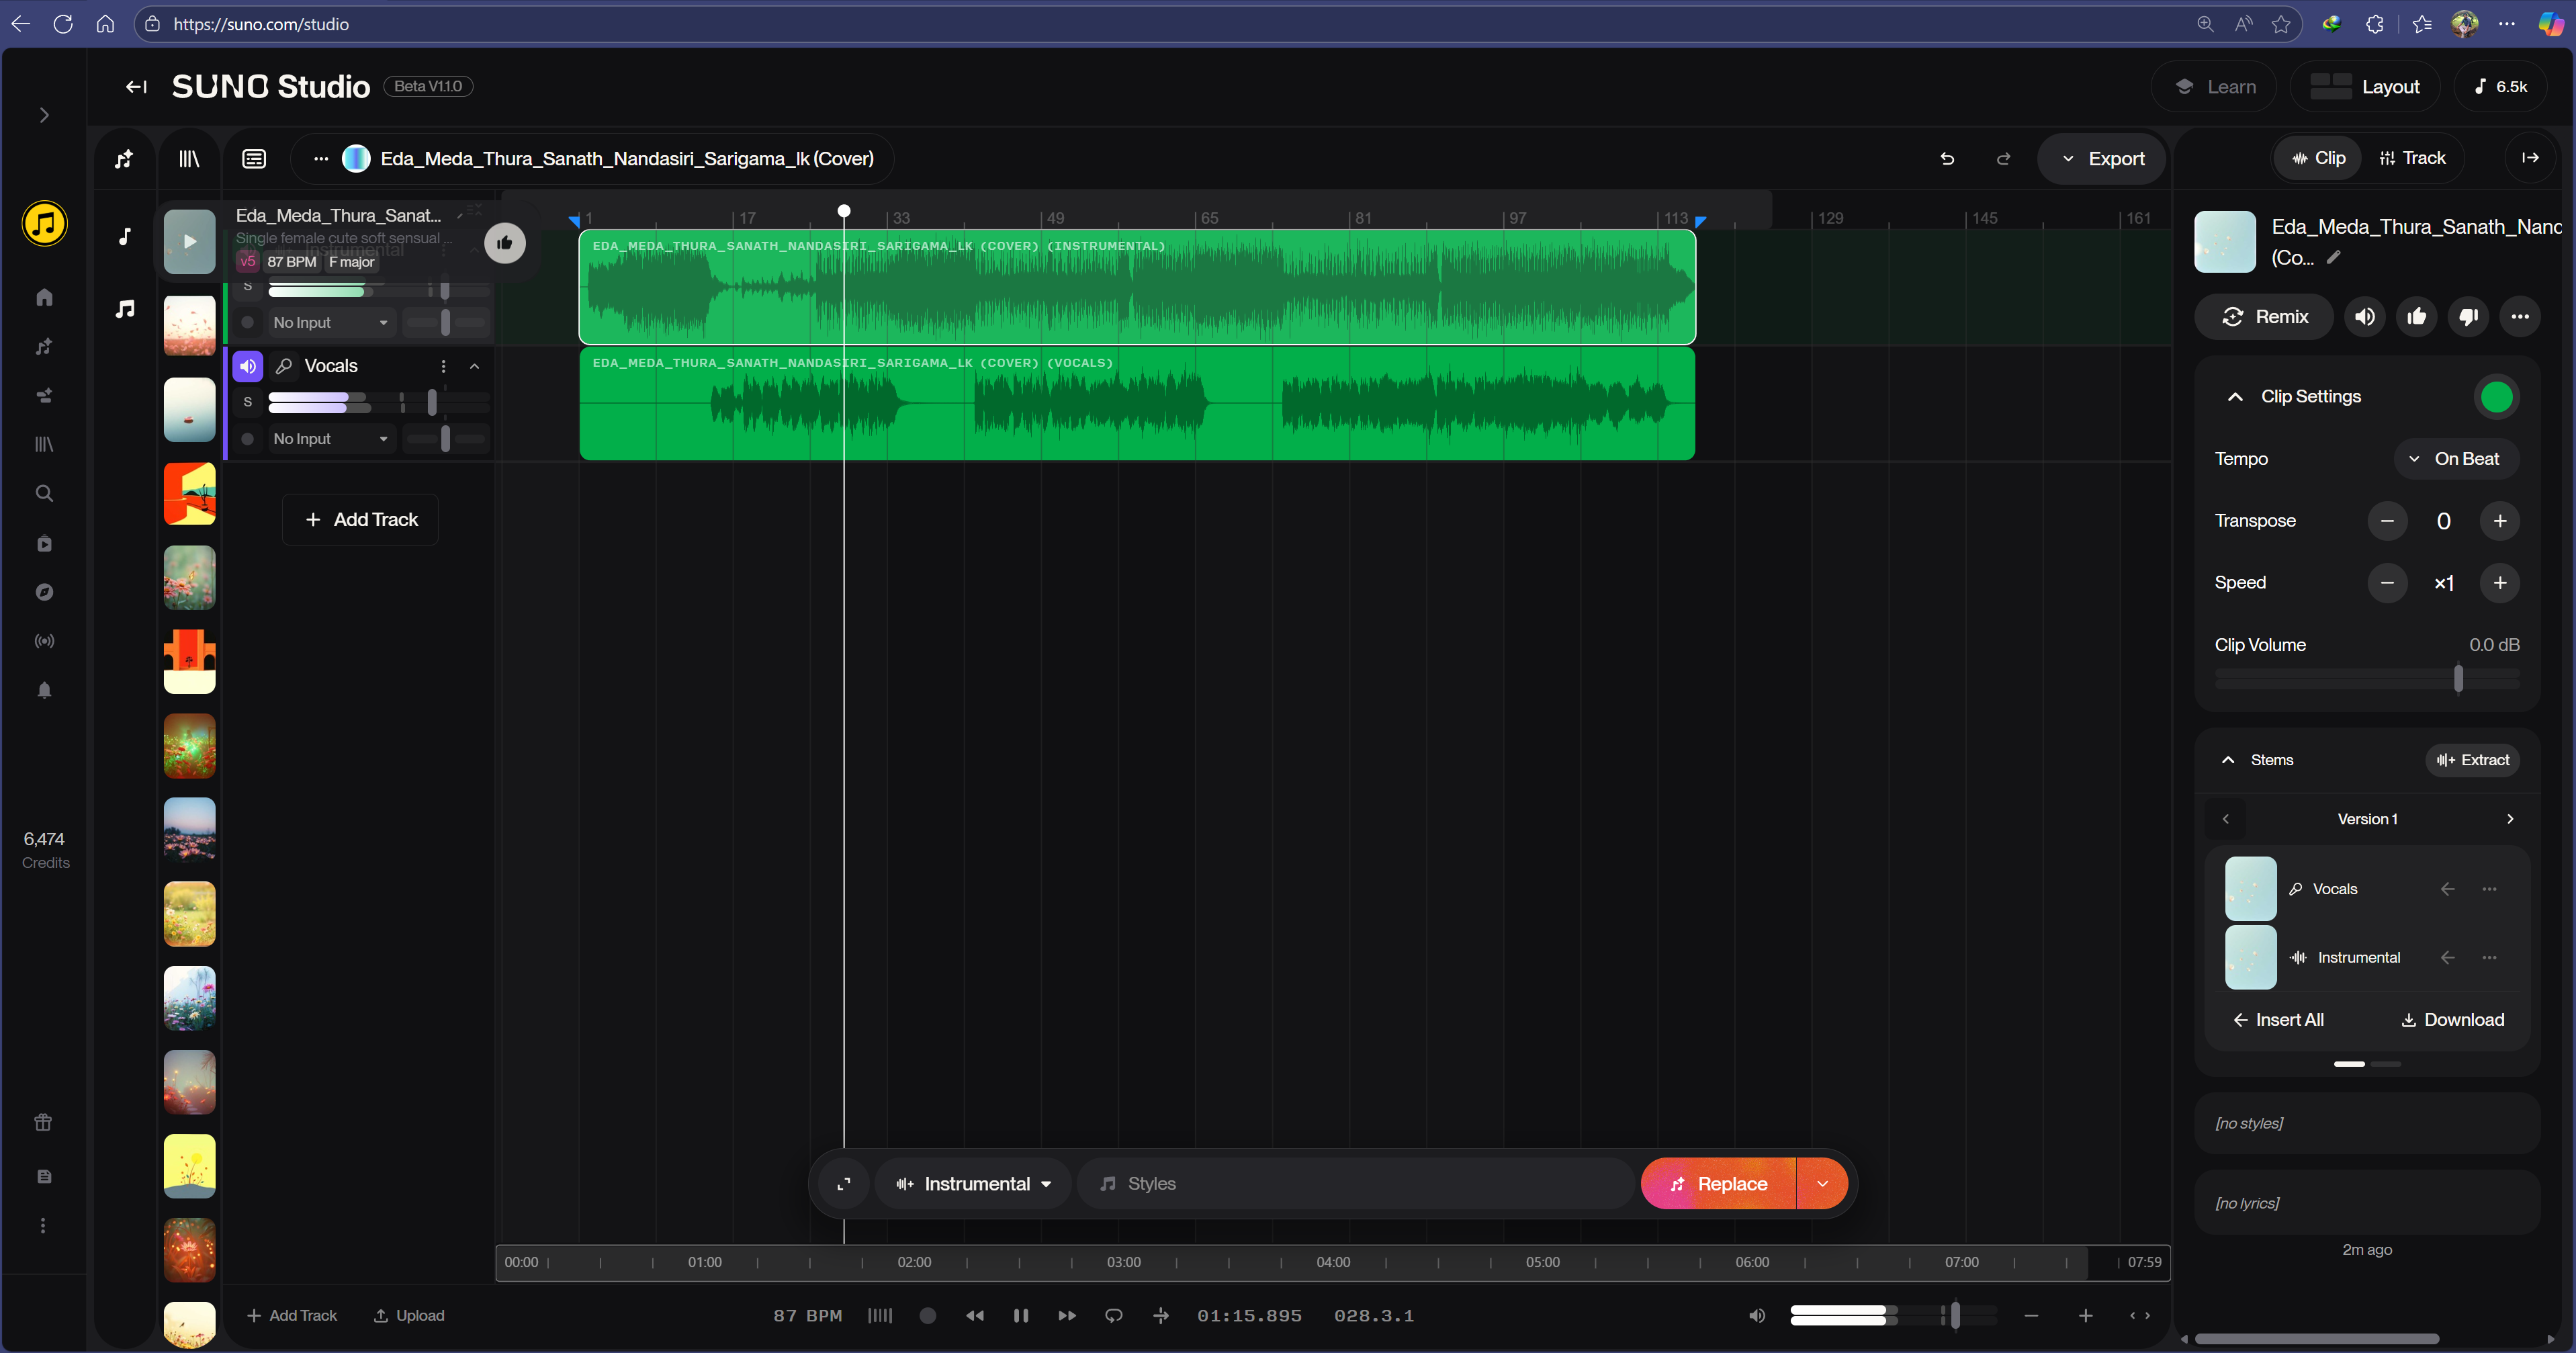Toggle loop playback in transport bar
The image size is (2576, 1353).
pyautogui.click(x=1114, y=1316)
